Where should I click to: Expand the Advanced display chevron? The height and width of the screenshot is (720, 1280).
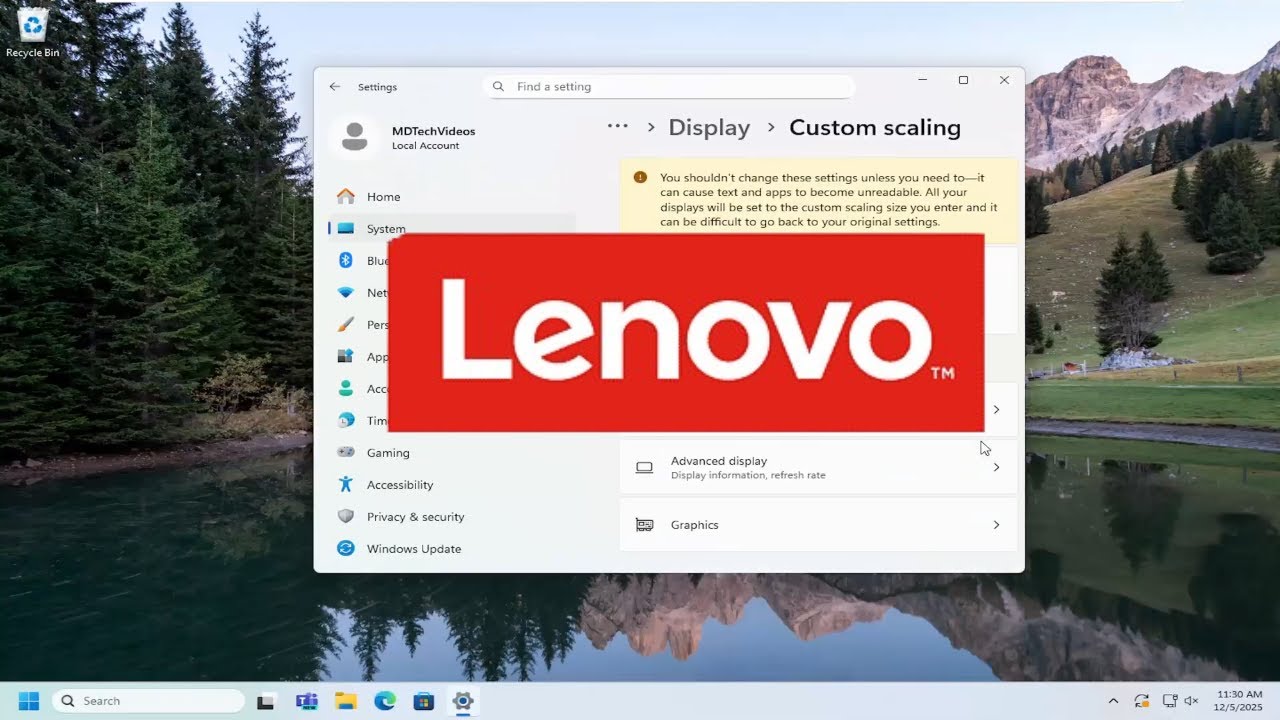tap(996, 467)
